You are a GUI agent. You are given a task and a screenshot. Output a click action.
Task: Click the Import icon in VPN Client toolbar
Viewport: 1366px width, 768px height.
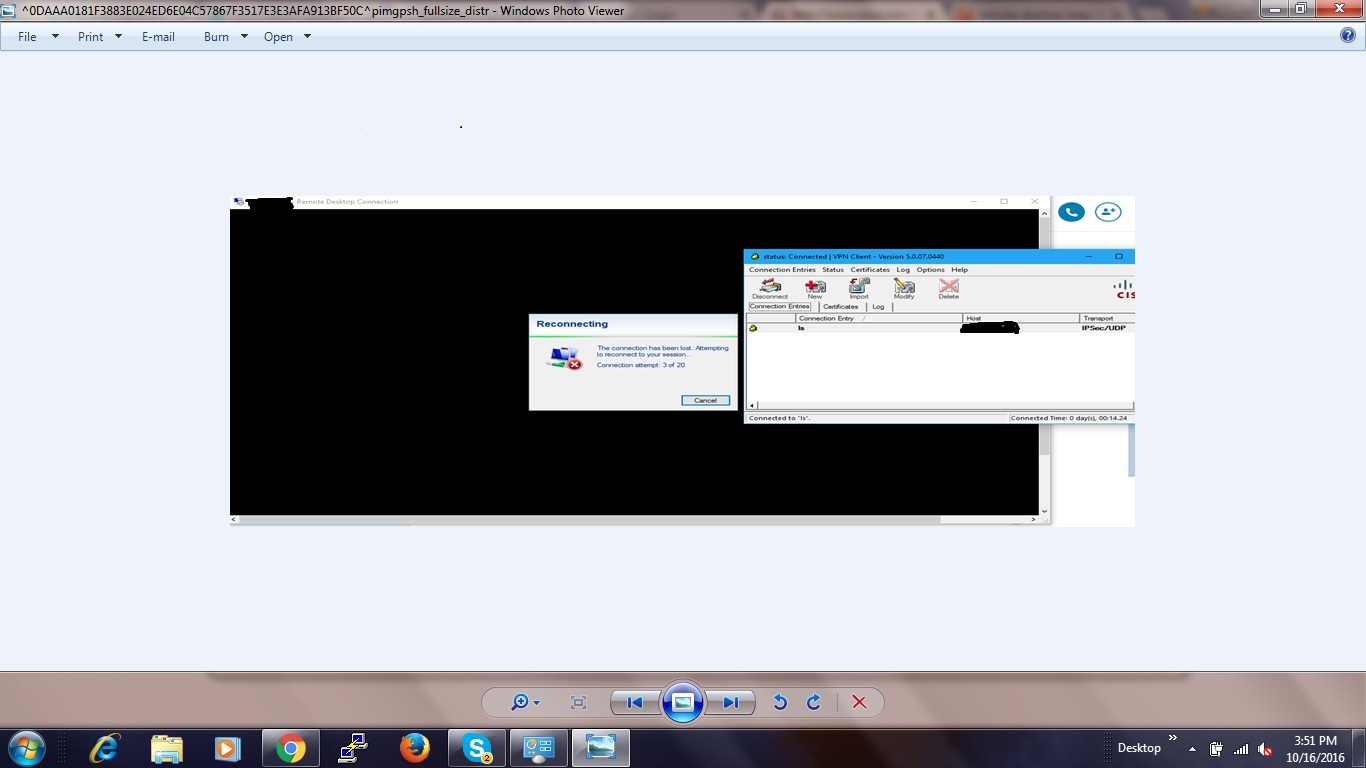click(859, 287)
